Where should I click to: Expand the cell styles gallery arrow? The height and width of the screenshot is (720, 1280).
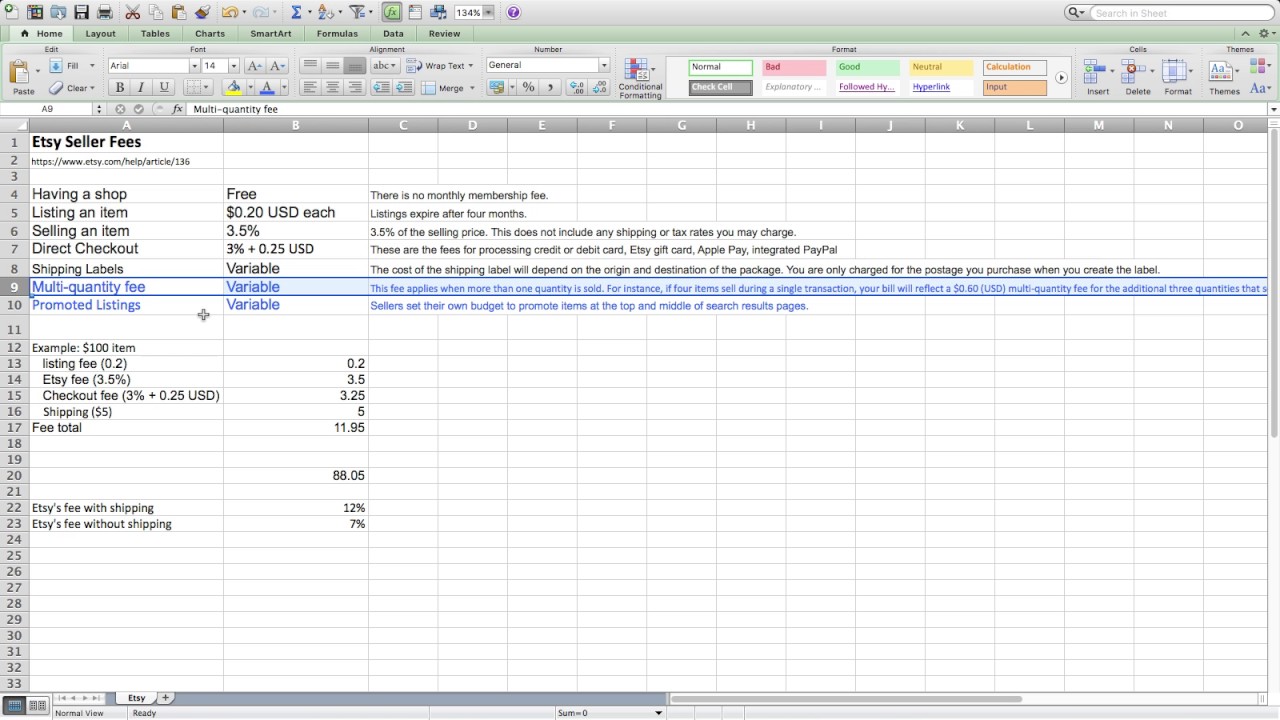pyautogui.click(x=1061, y=77)
